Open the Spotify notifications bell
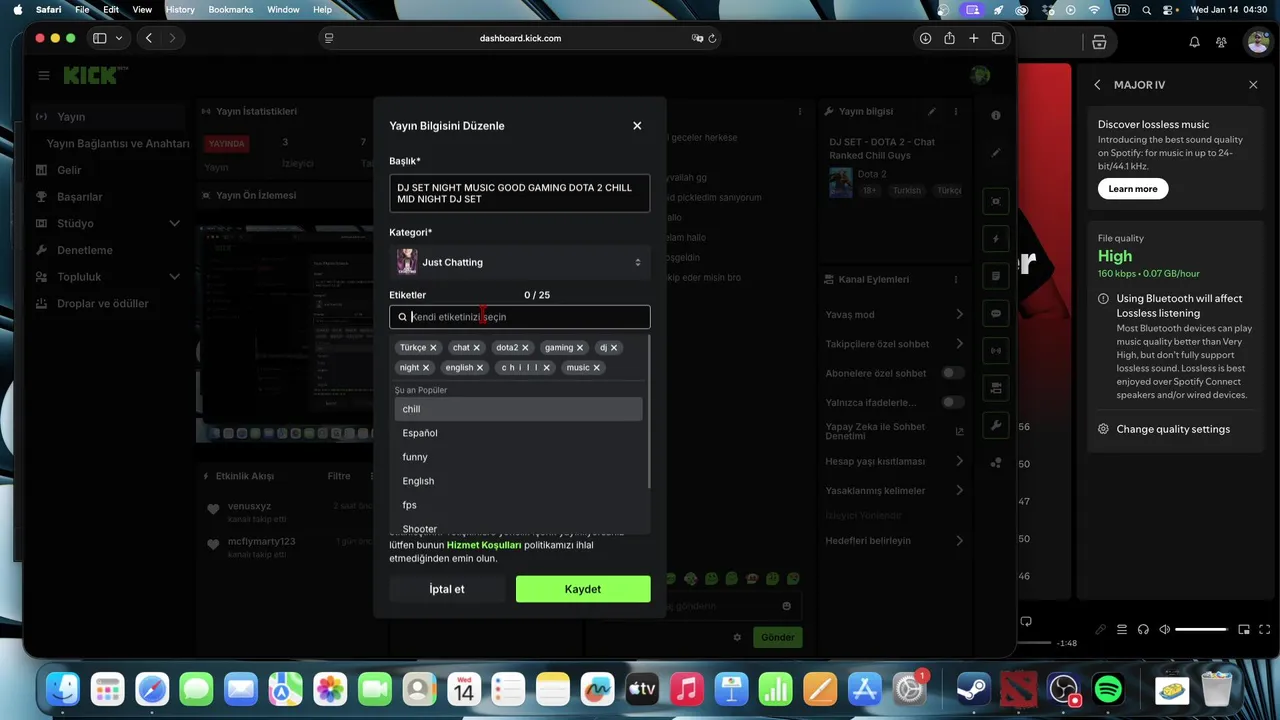This screenshot has width=1280, height=720. pyautogui.click(x=1194, y=42)
